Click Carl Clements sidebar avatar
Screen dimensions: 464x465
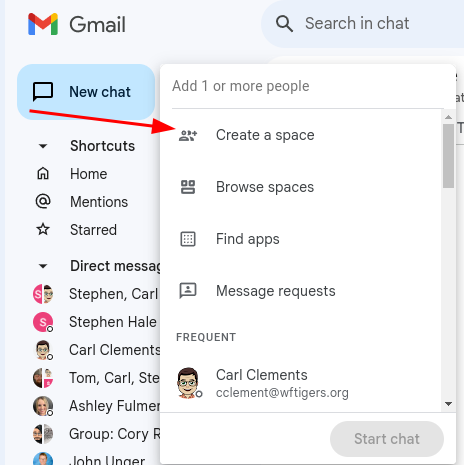43,350
